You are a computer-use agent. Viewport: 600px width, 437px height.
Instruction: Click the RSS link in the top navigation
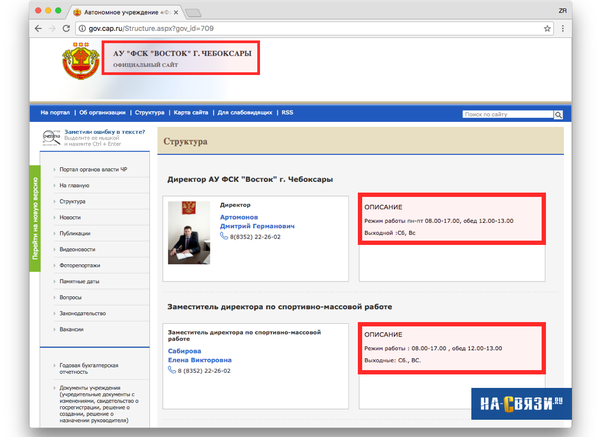[288, 113]
